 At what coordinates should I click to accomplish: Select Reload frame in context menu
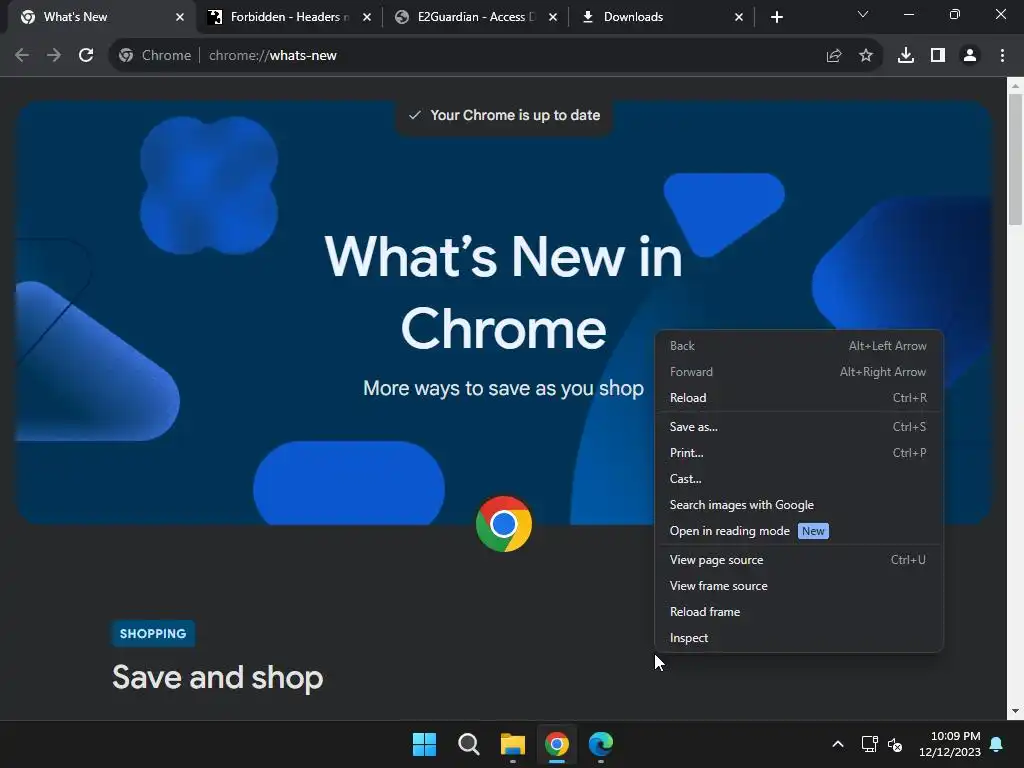(798, 612)
